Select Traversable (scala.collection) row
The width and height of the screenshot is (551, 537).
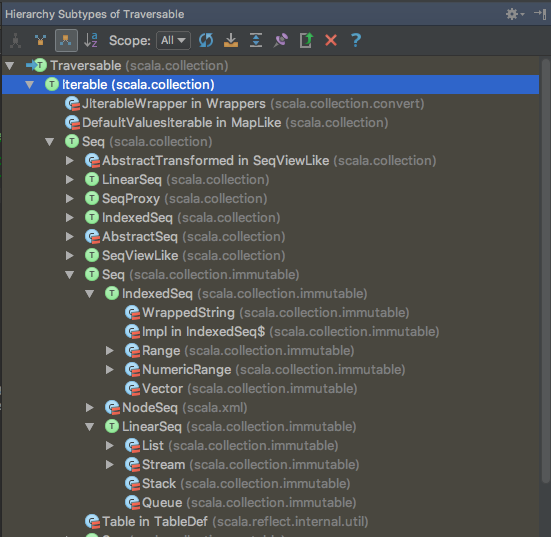tap(270, 66)
